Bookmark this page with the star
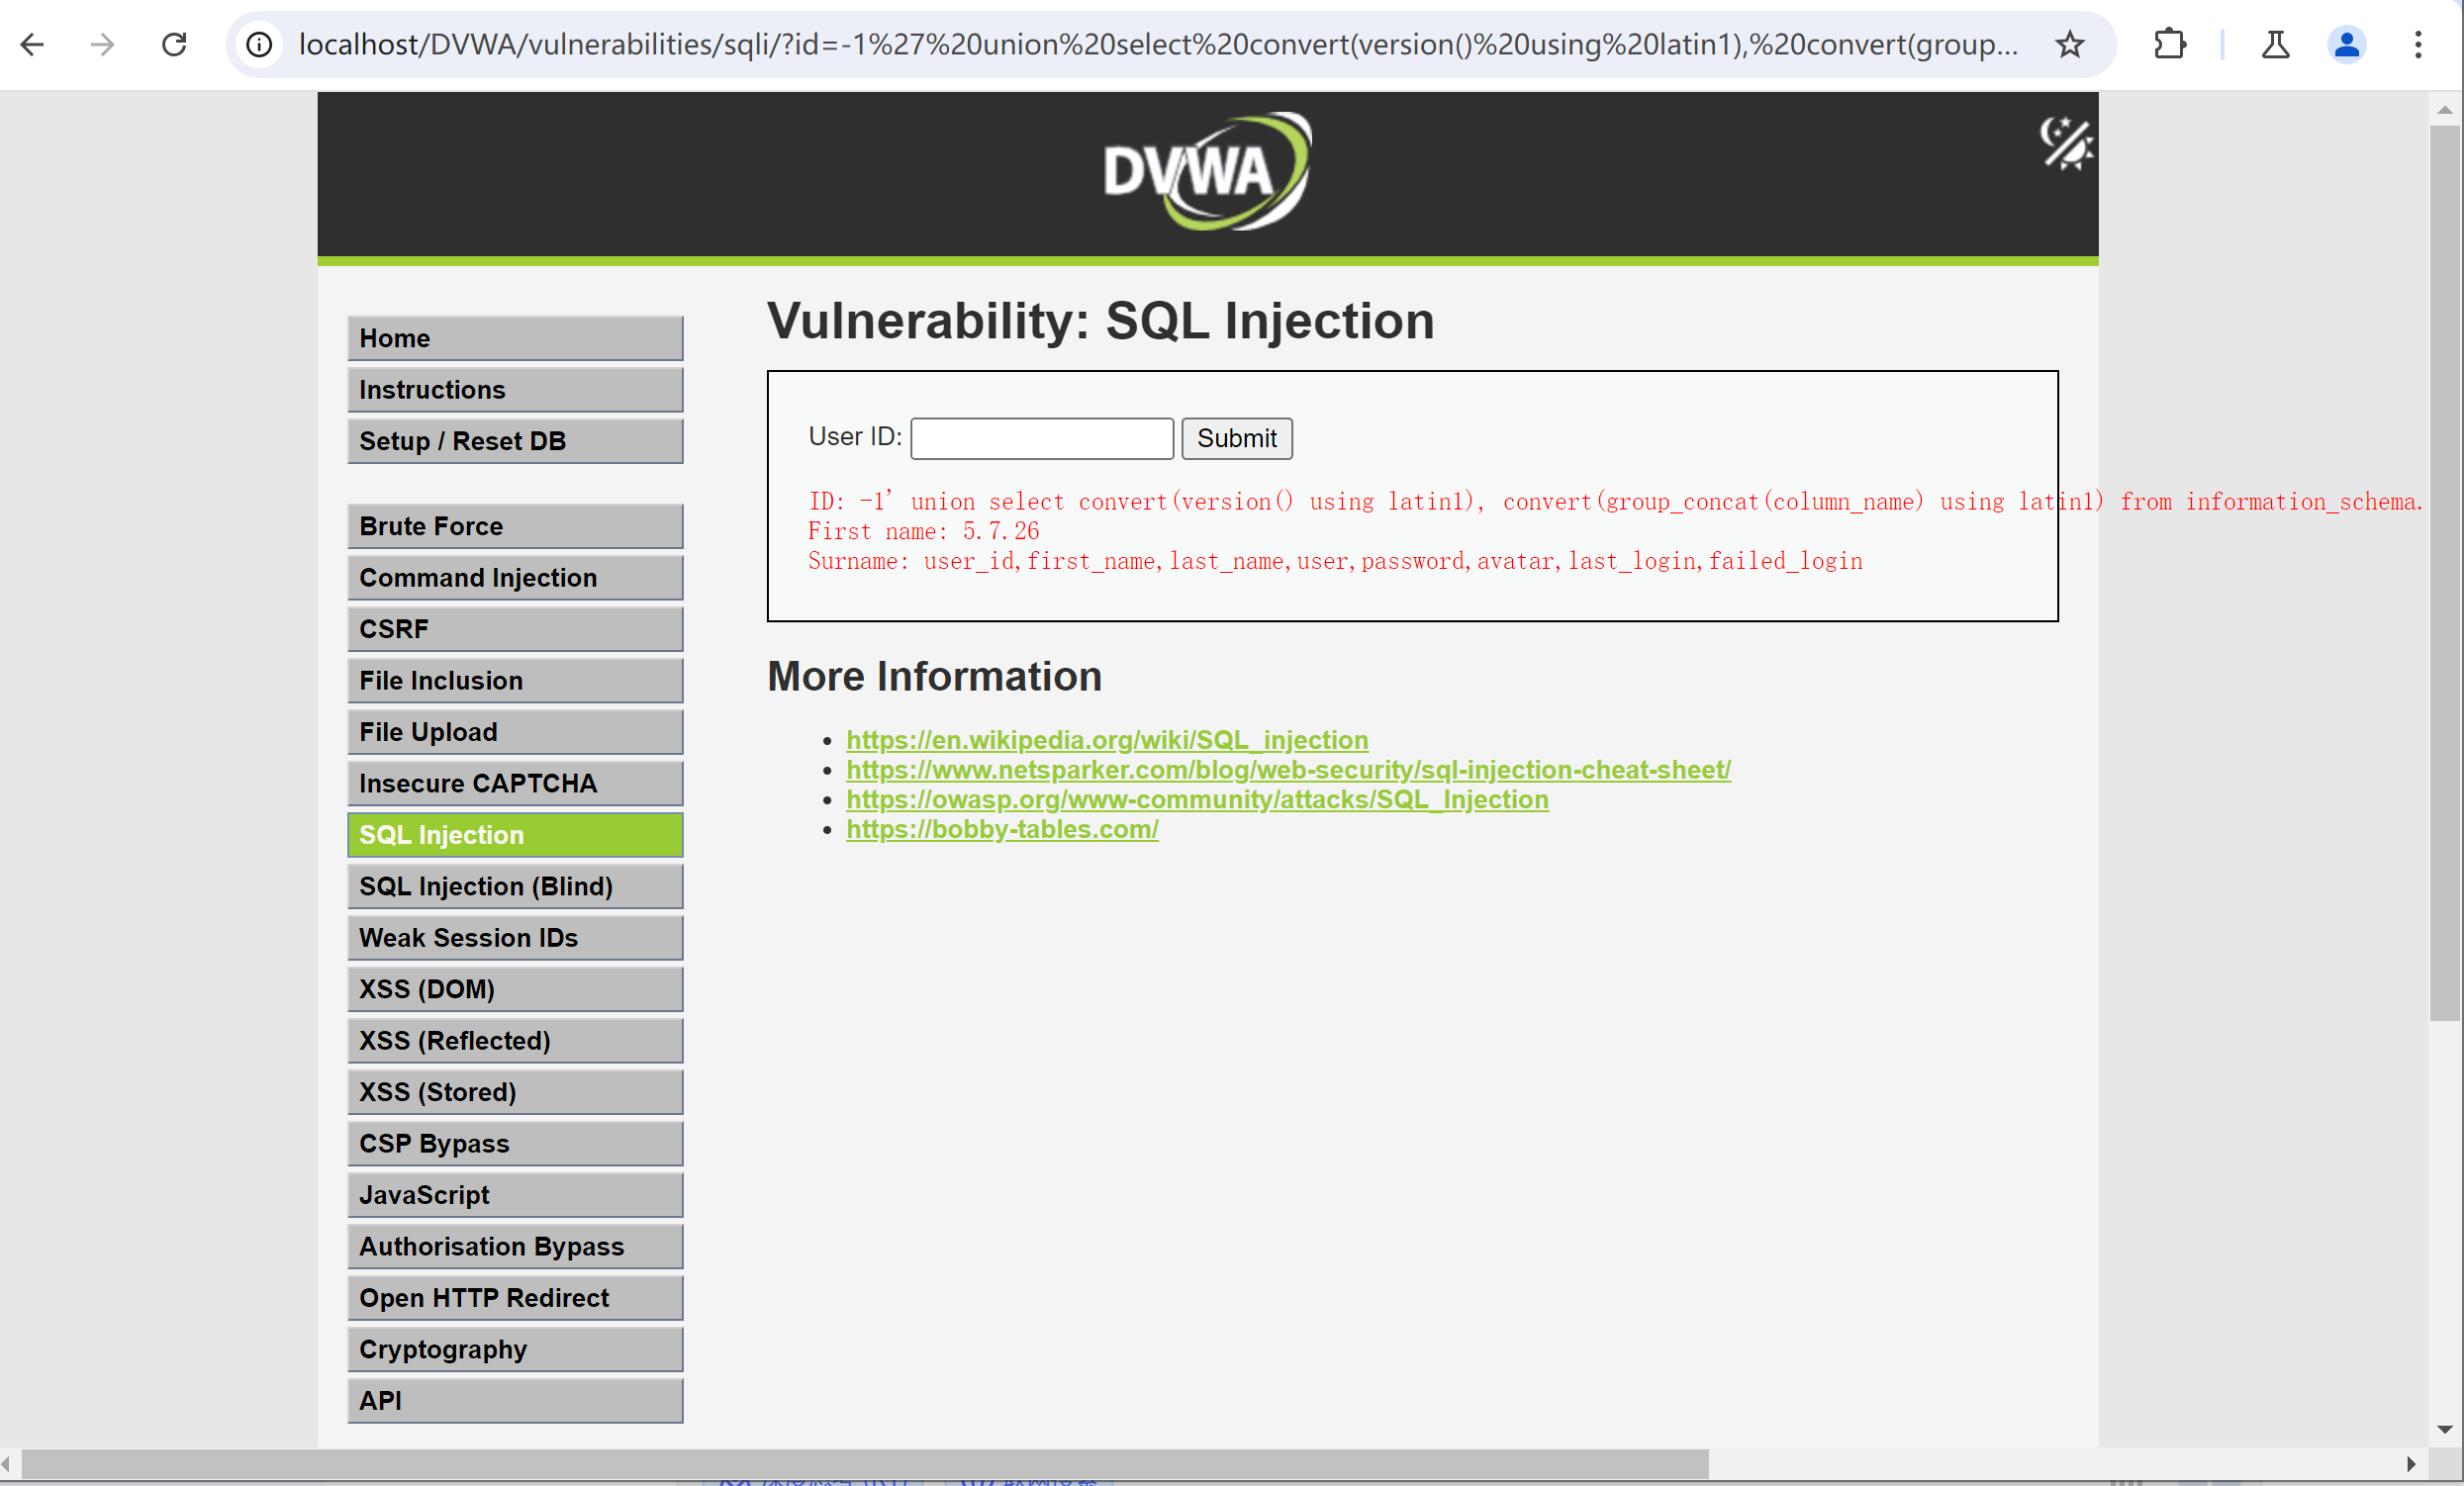2464x1486 pixels. click(2069, 44)
